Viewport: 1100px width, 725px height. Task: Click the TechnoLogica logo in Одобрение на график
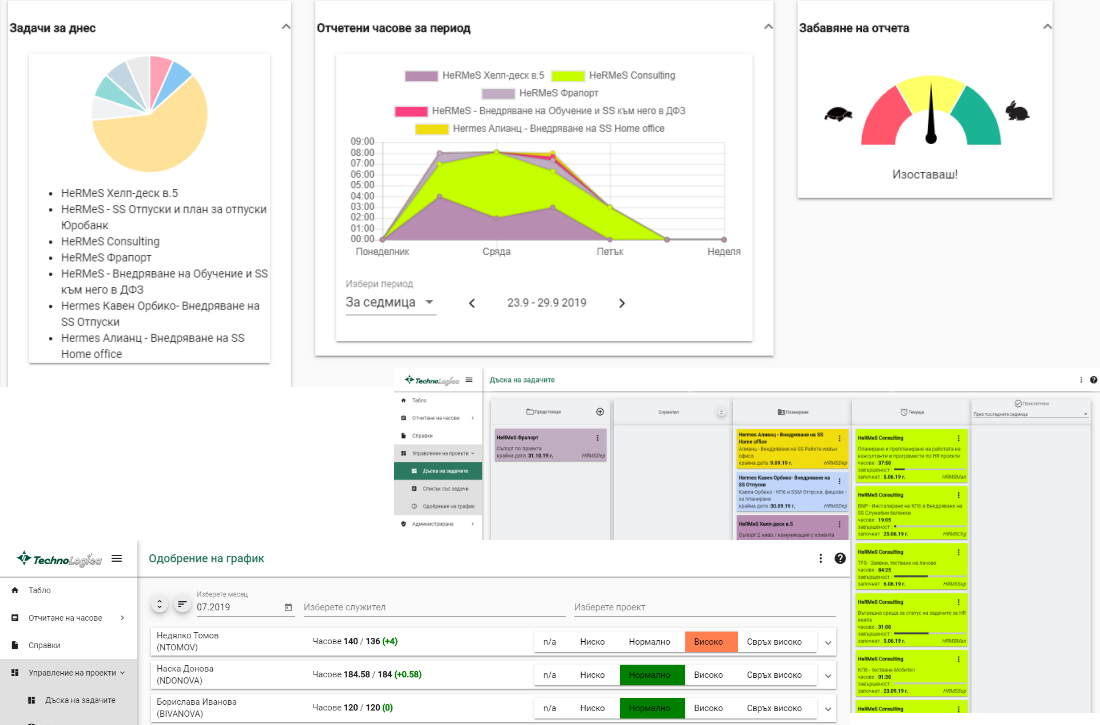[60, 559]
